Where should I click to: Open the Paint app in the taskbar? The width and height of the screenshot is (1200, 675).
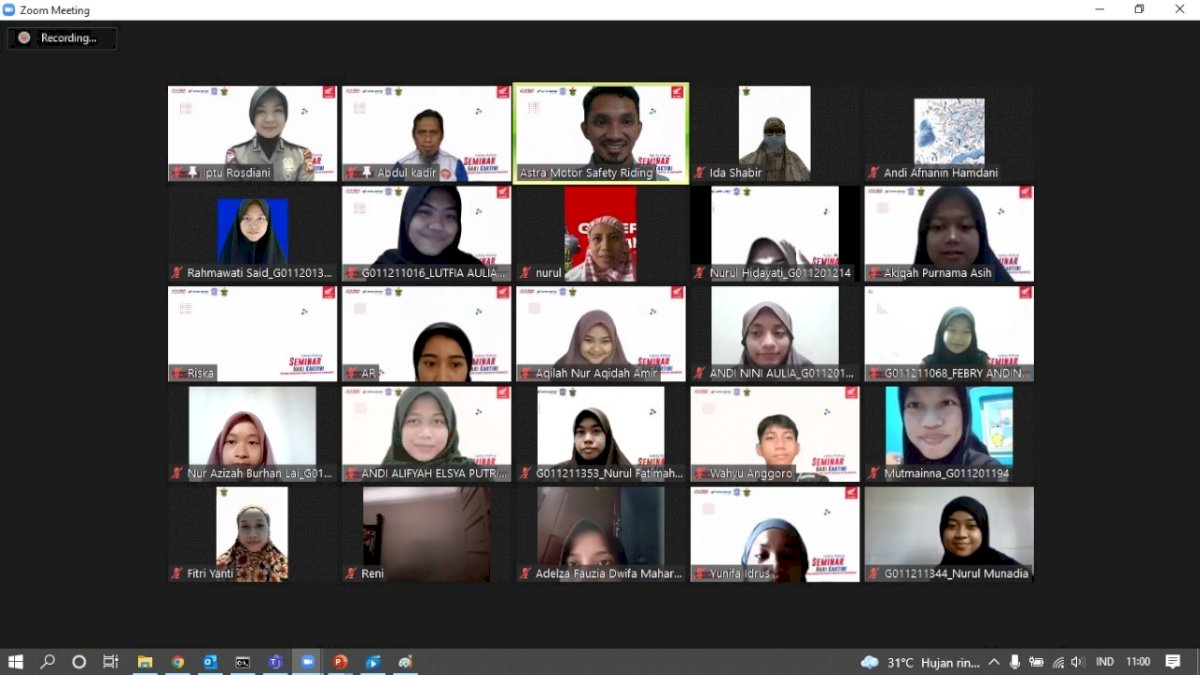coord(405,662)
